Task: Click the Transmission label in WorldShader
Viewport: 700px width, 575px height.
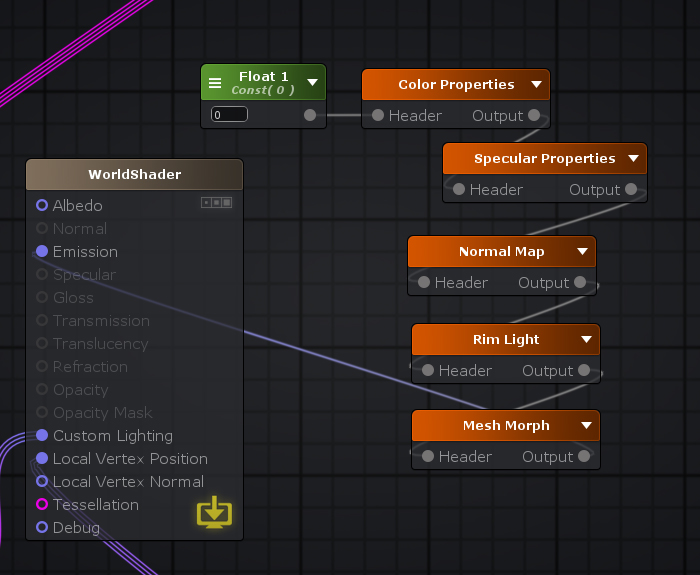Action: coord(101,321)
